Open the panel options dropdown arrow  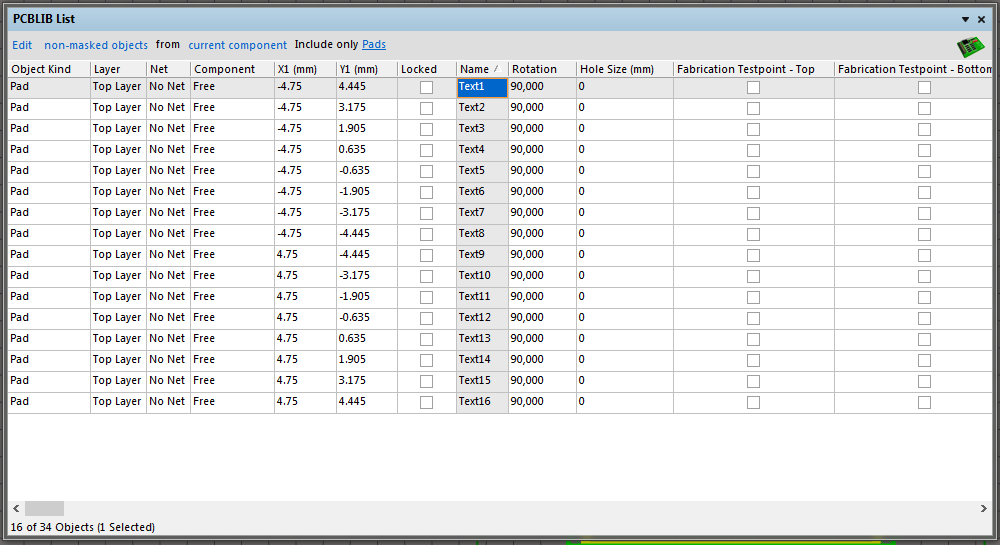966,19
